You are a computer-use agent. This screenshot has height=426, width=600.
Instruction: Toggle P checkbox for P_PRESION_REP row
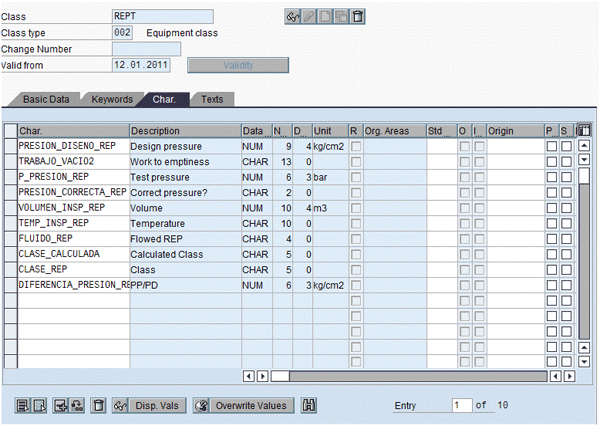(550, 176)
